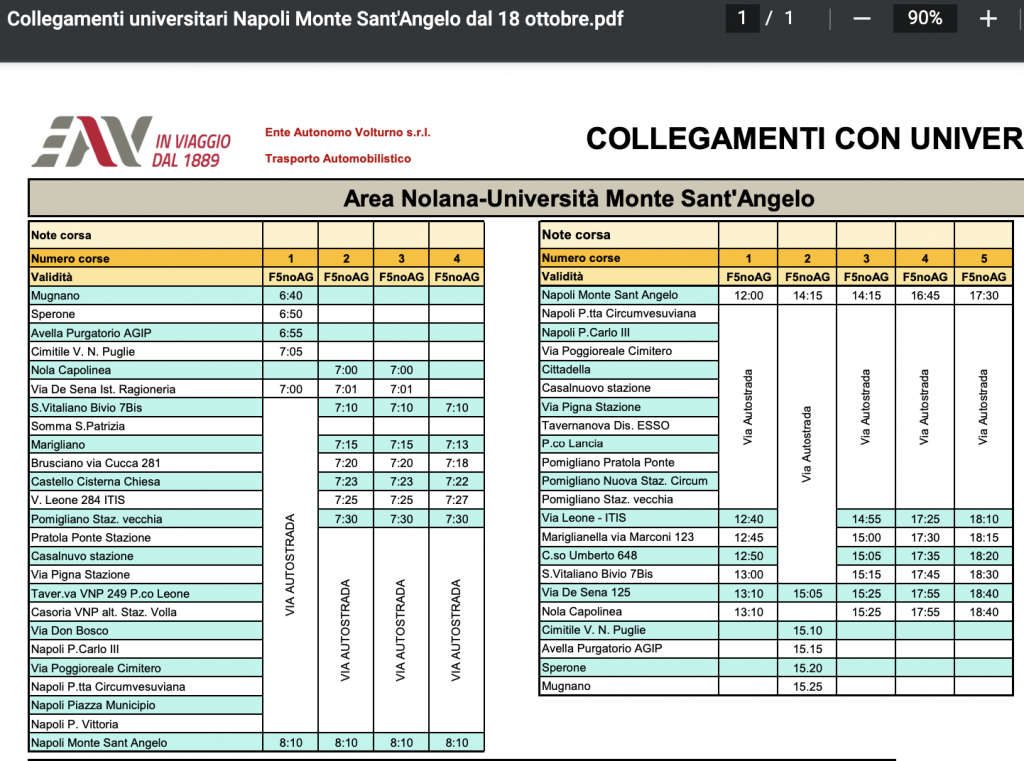
Task: Select the 'Pomigliano Pratola Ponte' stop
Action: point(608,462)
